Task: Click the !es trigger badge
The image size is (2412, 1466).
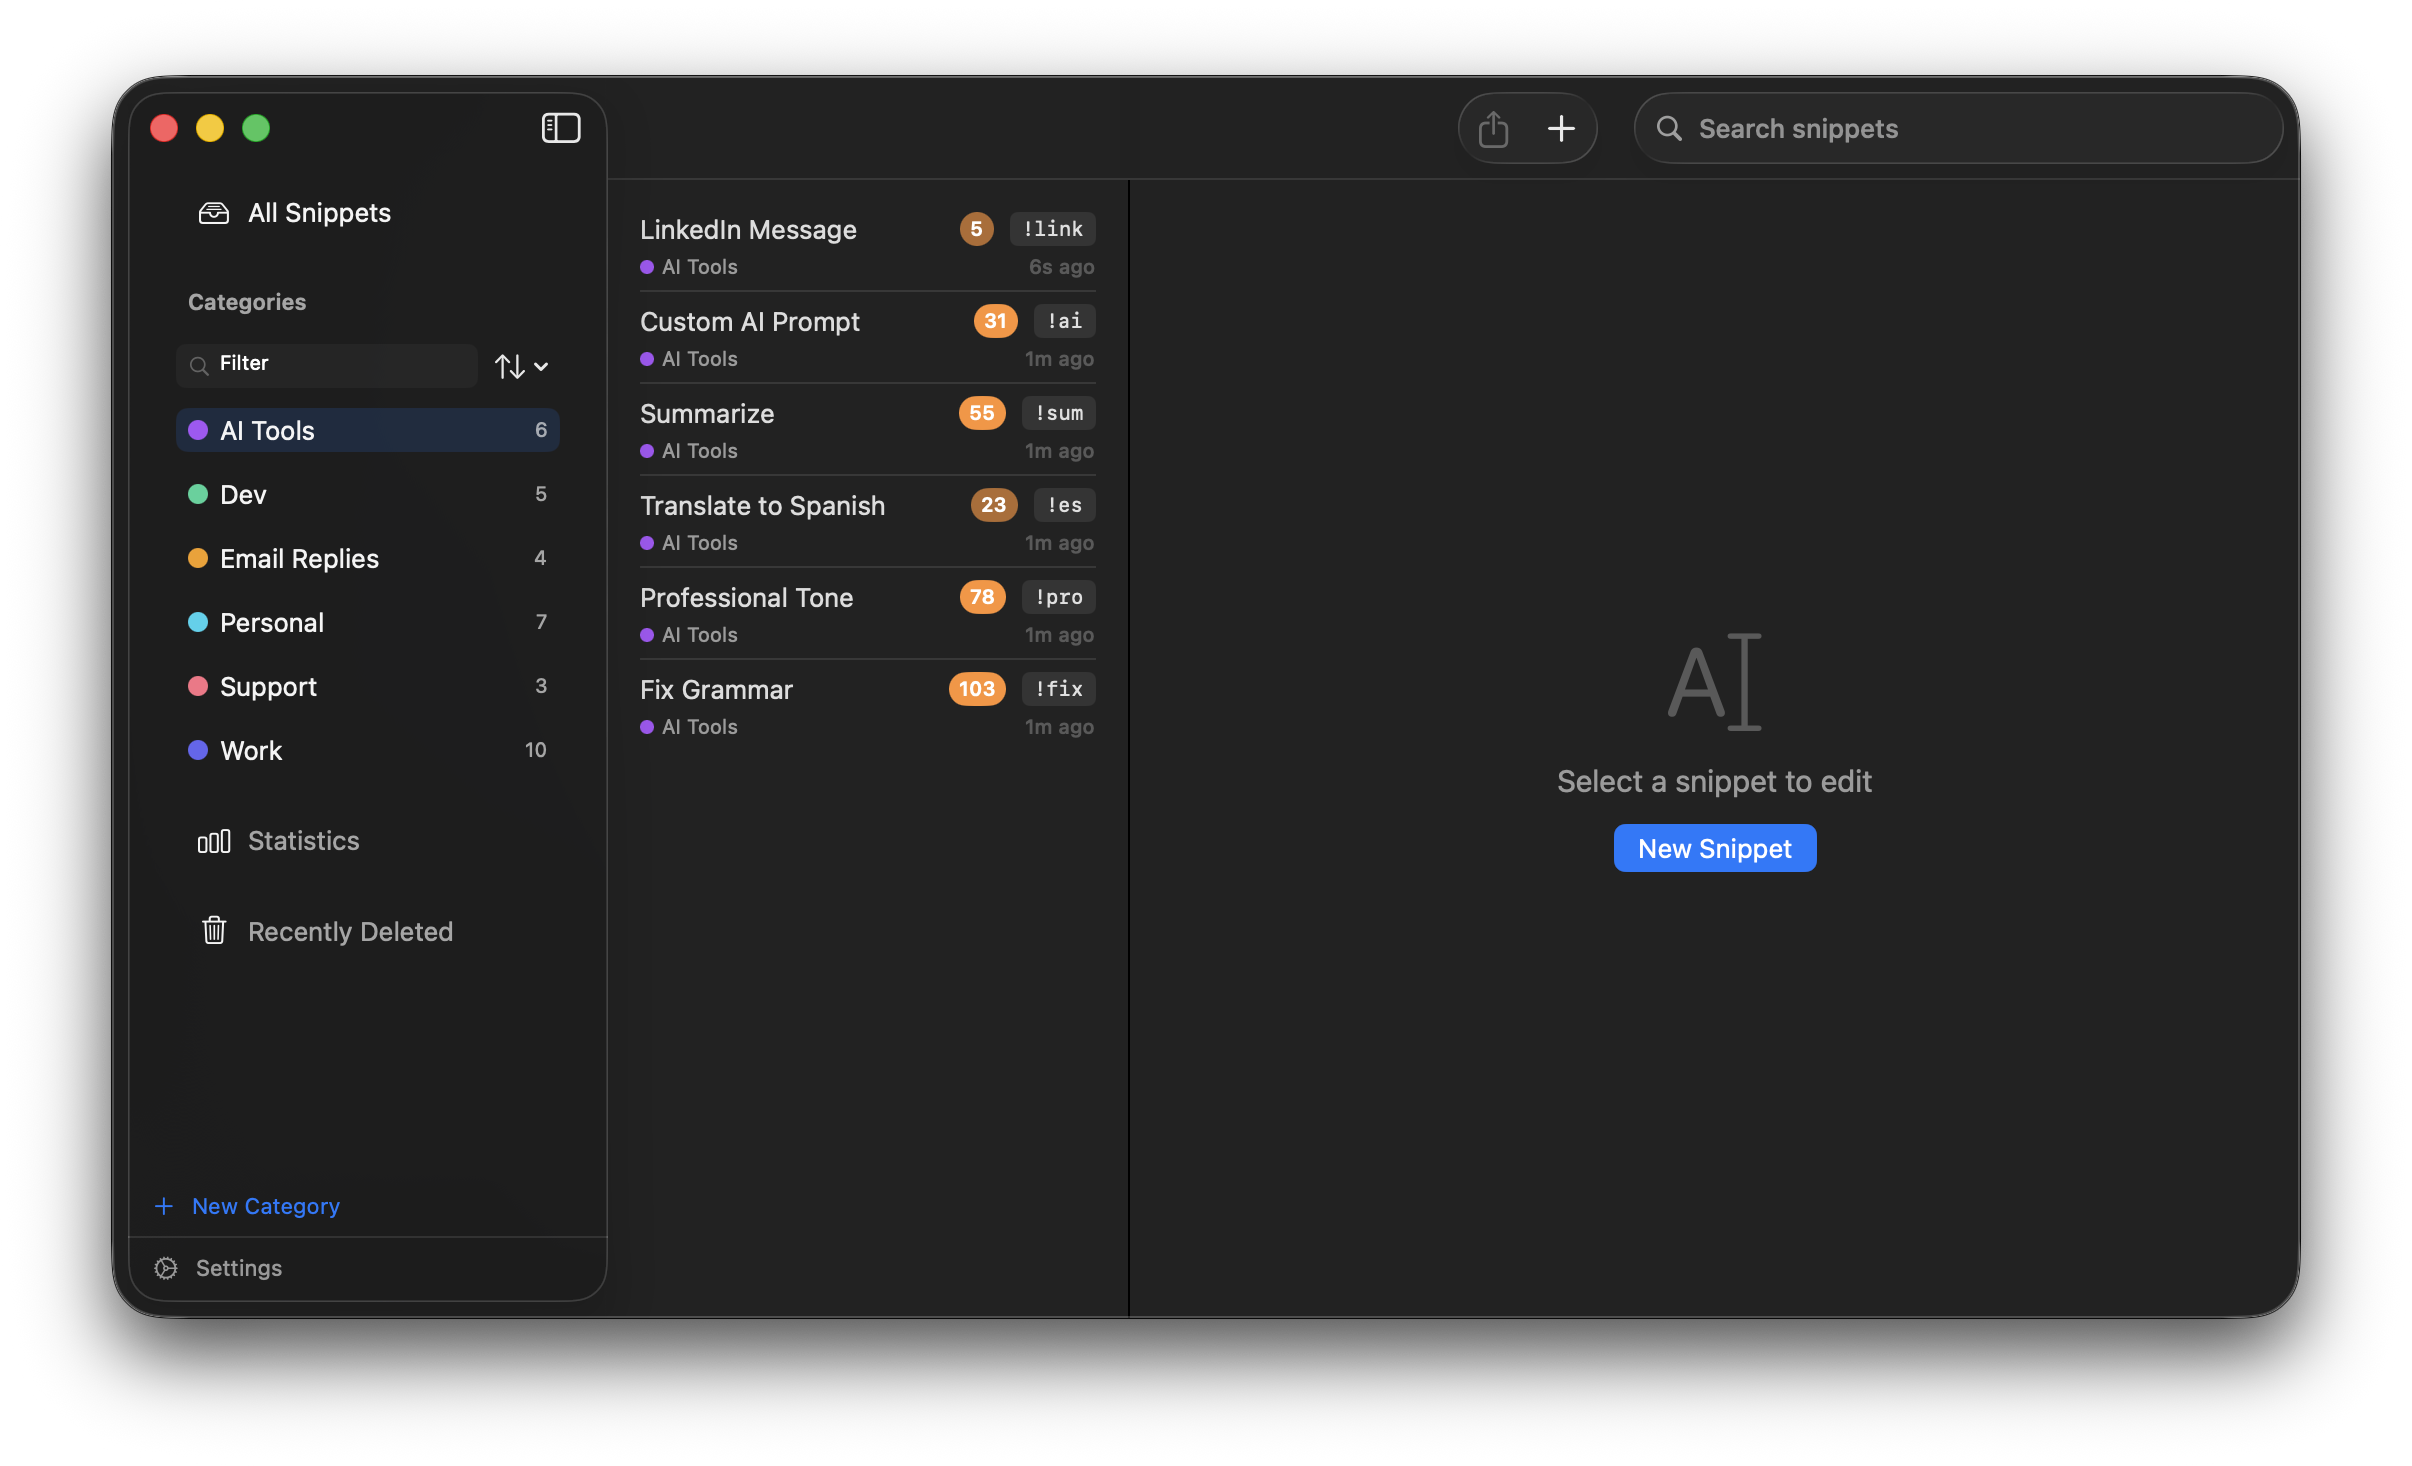Action: point(1064,505)
